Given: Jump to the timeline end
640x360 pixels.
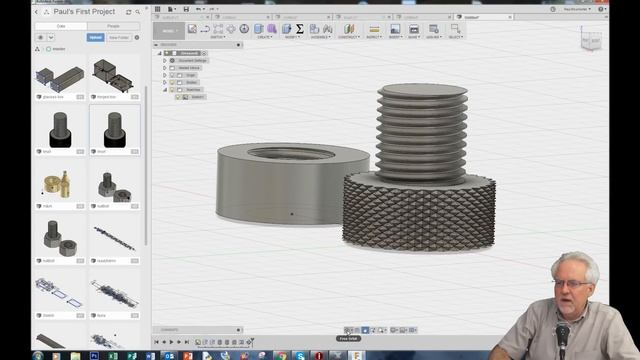Looking at the screenshot, I should pos(187,342).
